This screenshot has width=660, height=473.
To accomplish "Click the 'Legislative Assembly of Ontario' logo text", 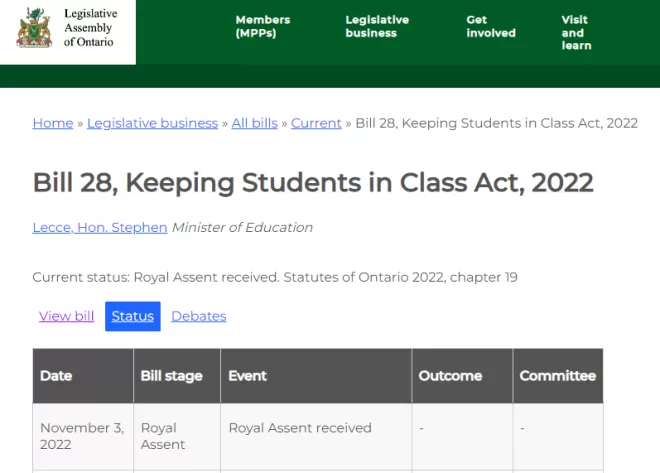I will tap(90, 28).
